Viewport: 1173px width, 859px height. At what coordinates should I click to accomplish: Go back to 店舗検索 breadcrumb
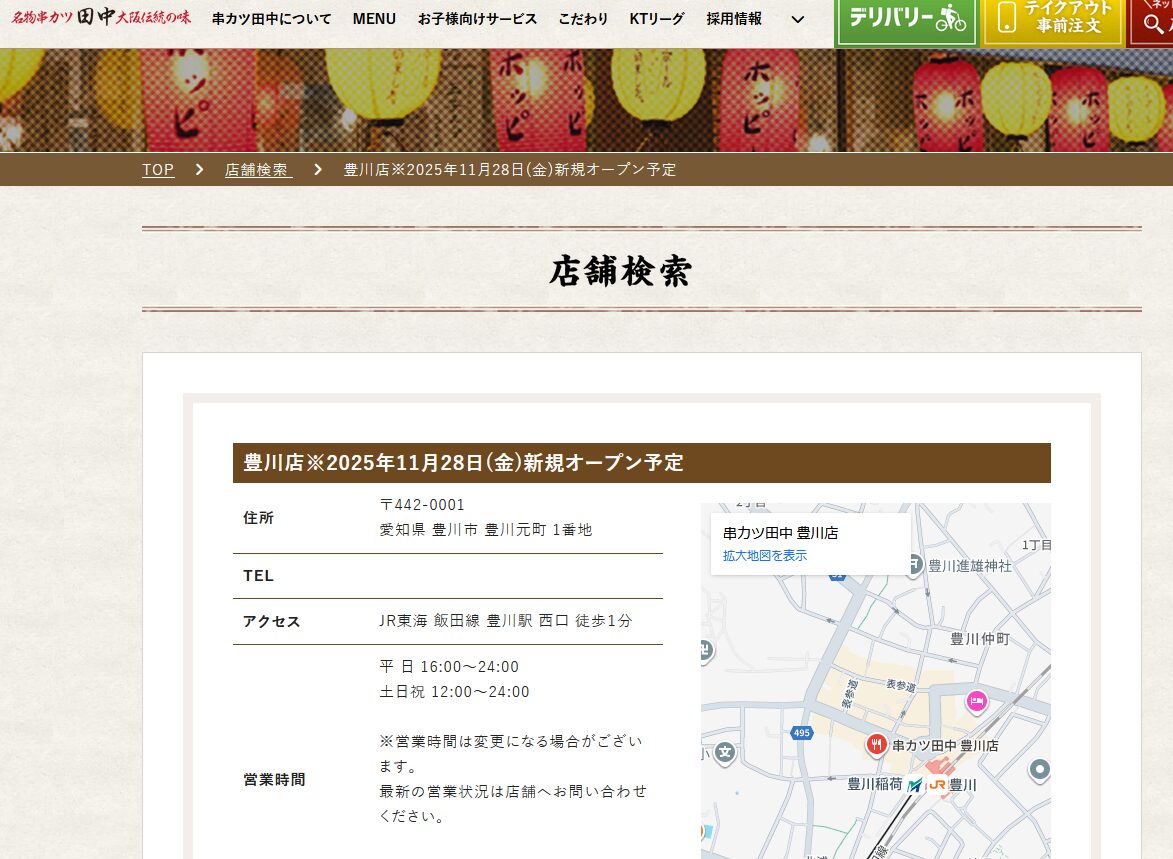(x=258, y=170)
